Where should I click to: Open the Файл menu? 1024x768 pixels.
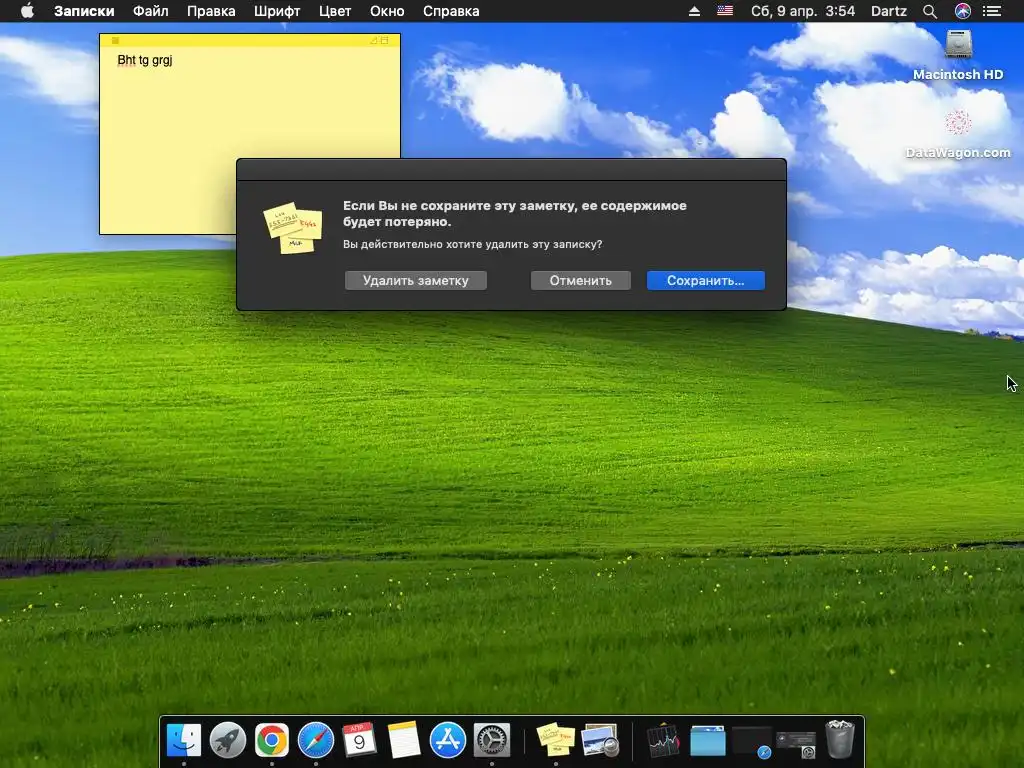click(151, 11)
